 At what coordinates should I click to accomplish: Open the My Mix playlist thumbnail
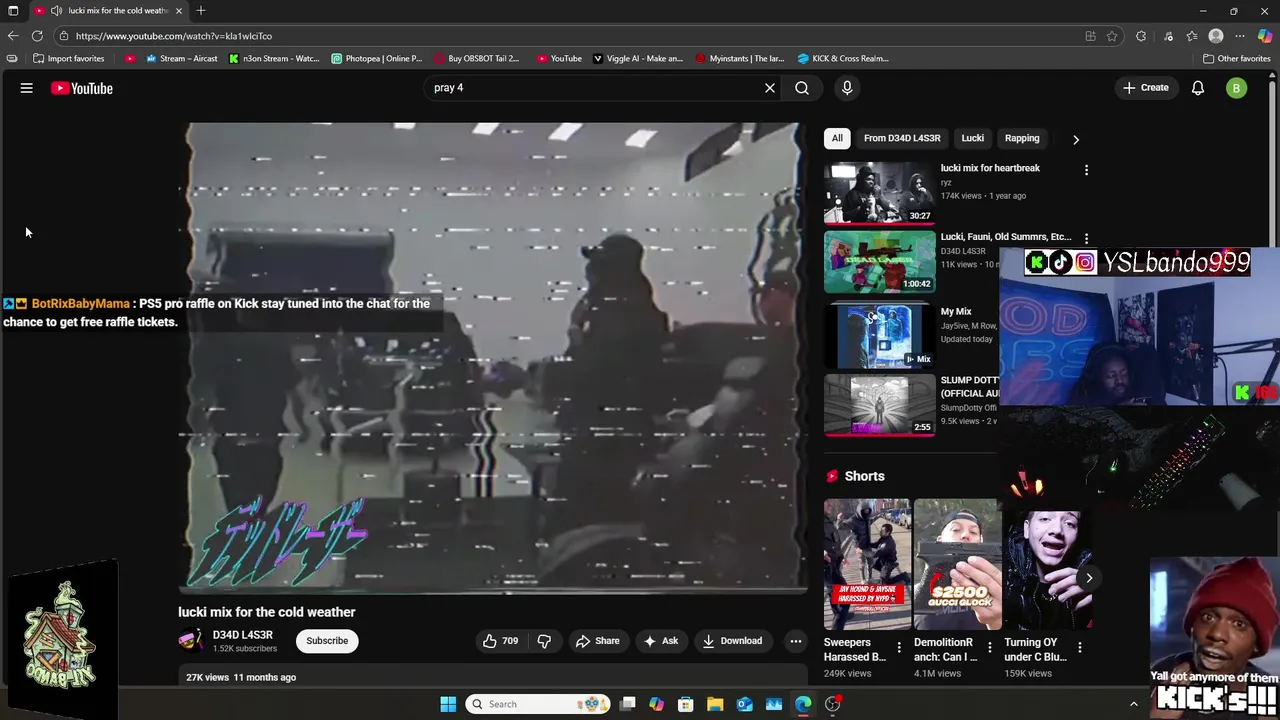pos(879,336)
